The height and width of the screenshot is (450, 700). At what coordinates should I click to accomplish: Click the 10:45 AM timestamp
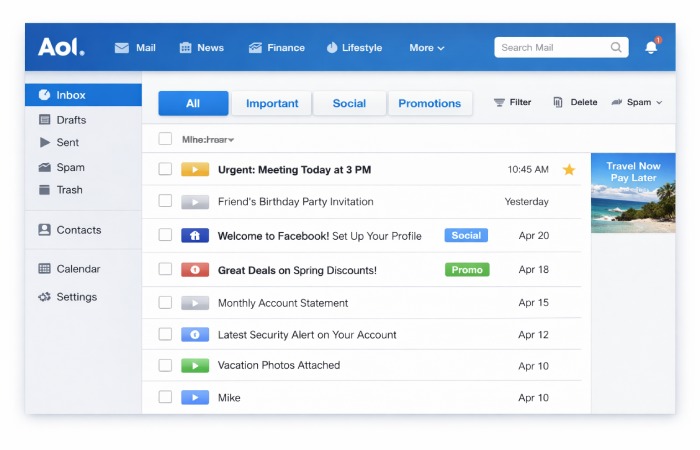click(x=528, y=169)
